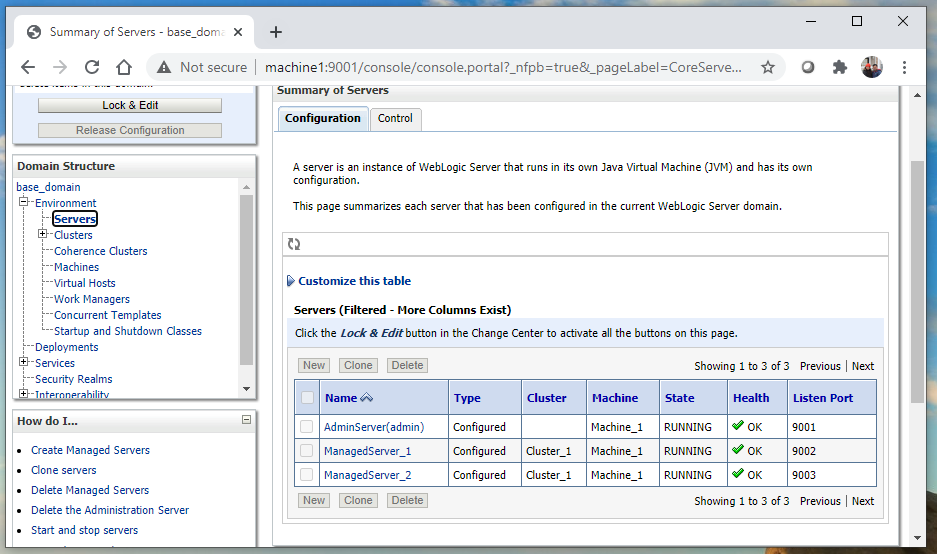Click the bottom Delete button
Image resolution: width=937 pixels, height=554 pixels.
[x=407, y=500]
